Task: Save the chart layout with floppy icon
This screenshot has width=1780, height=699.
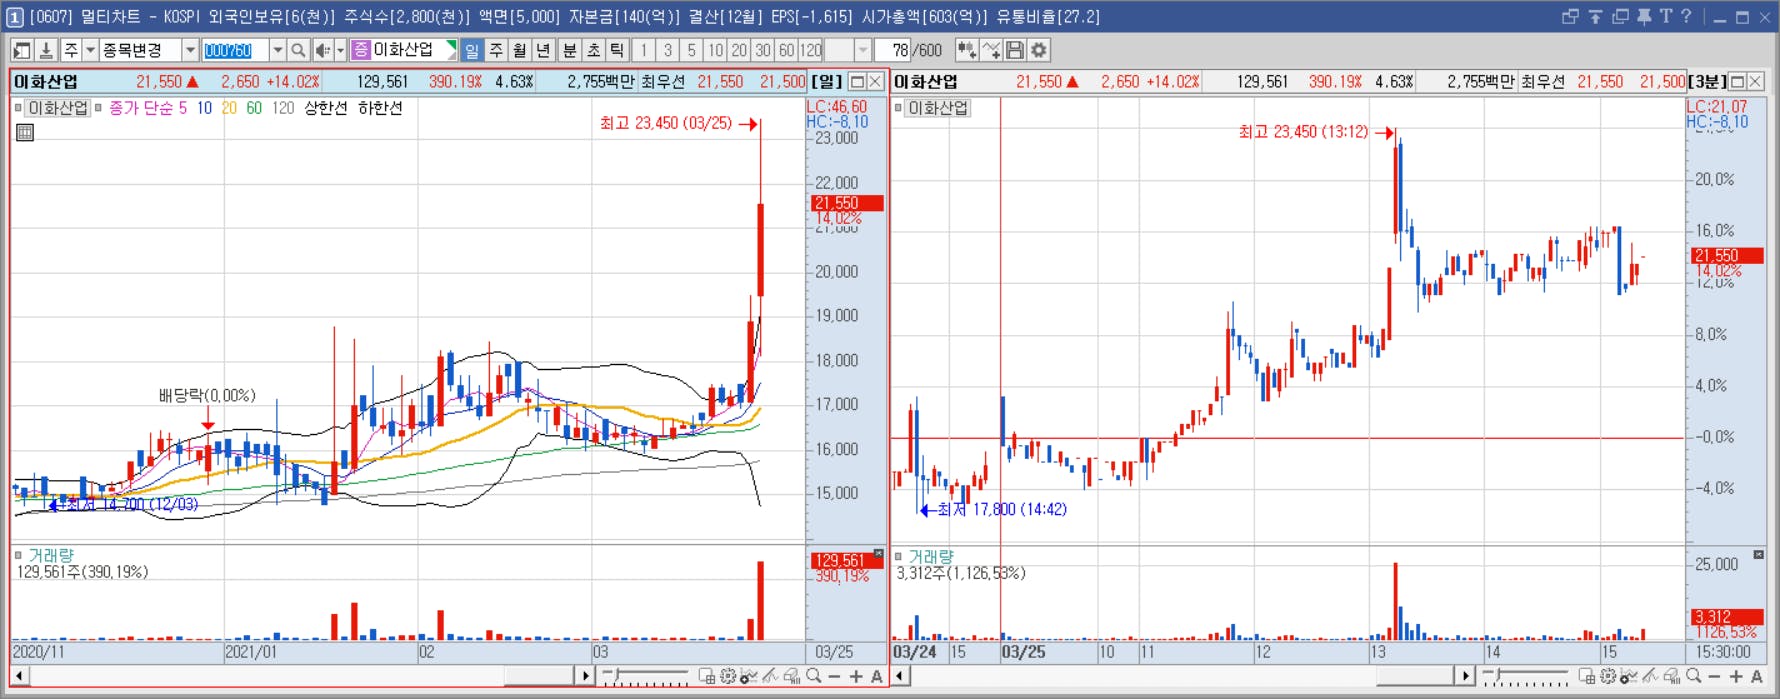Action: [1015, 50]
